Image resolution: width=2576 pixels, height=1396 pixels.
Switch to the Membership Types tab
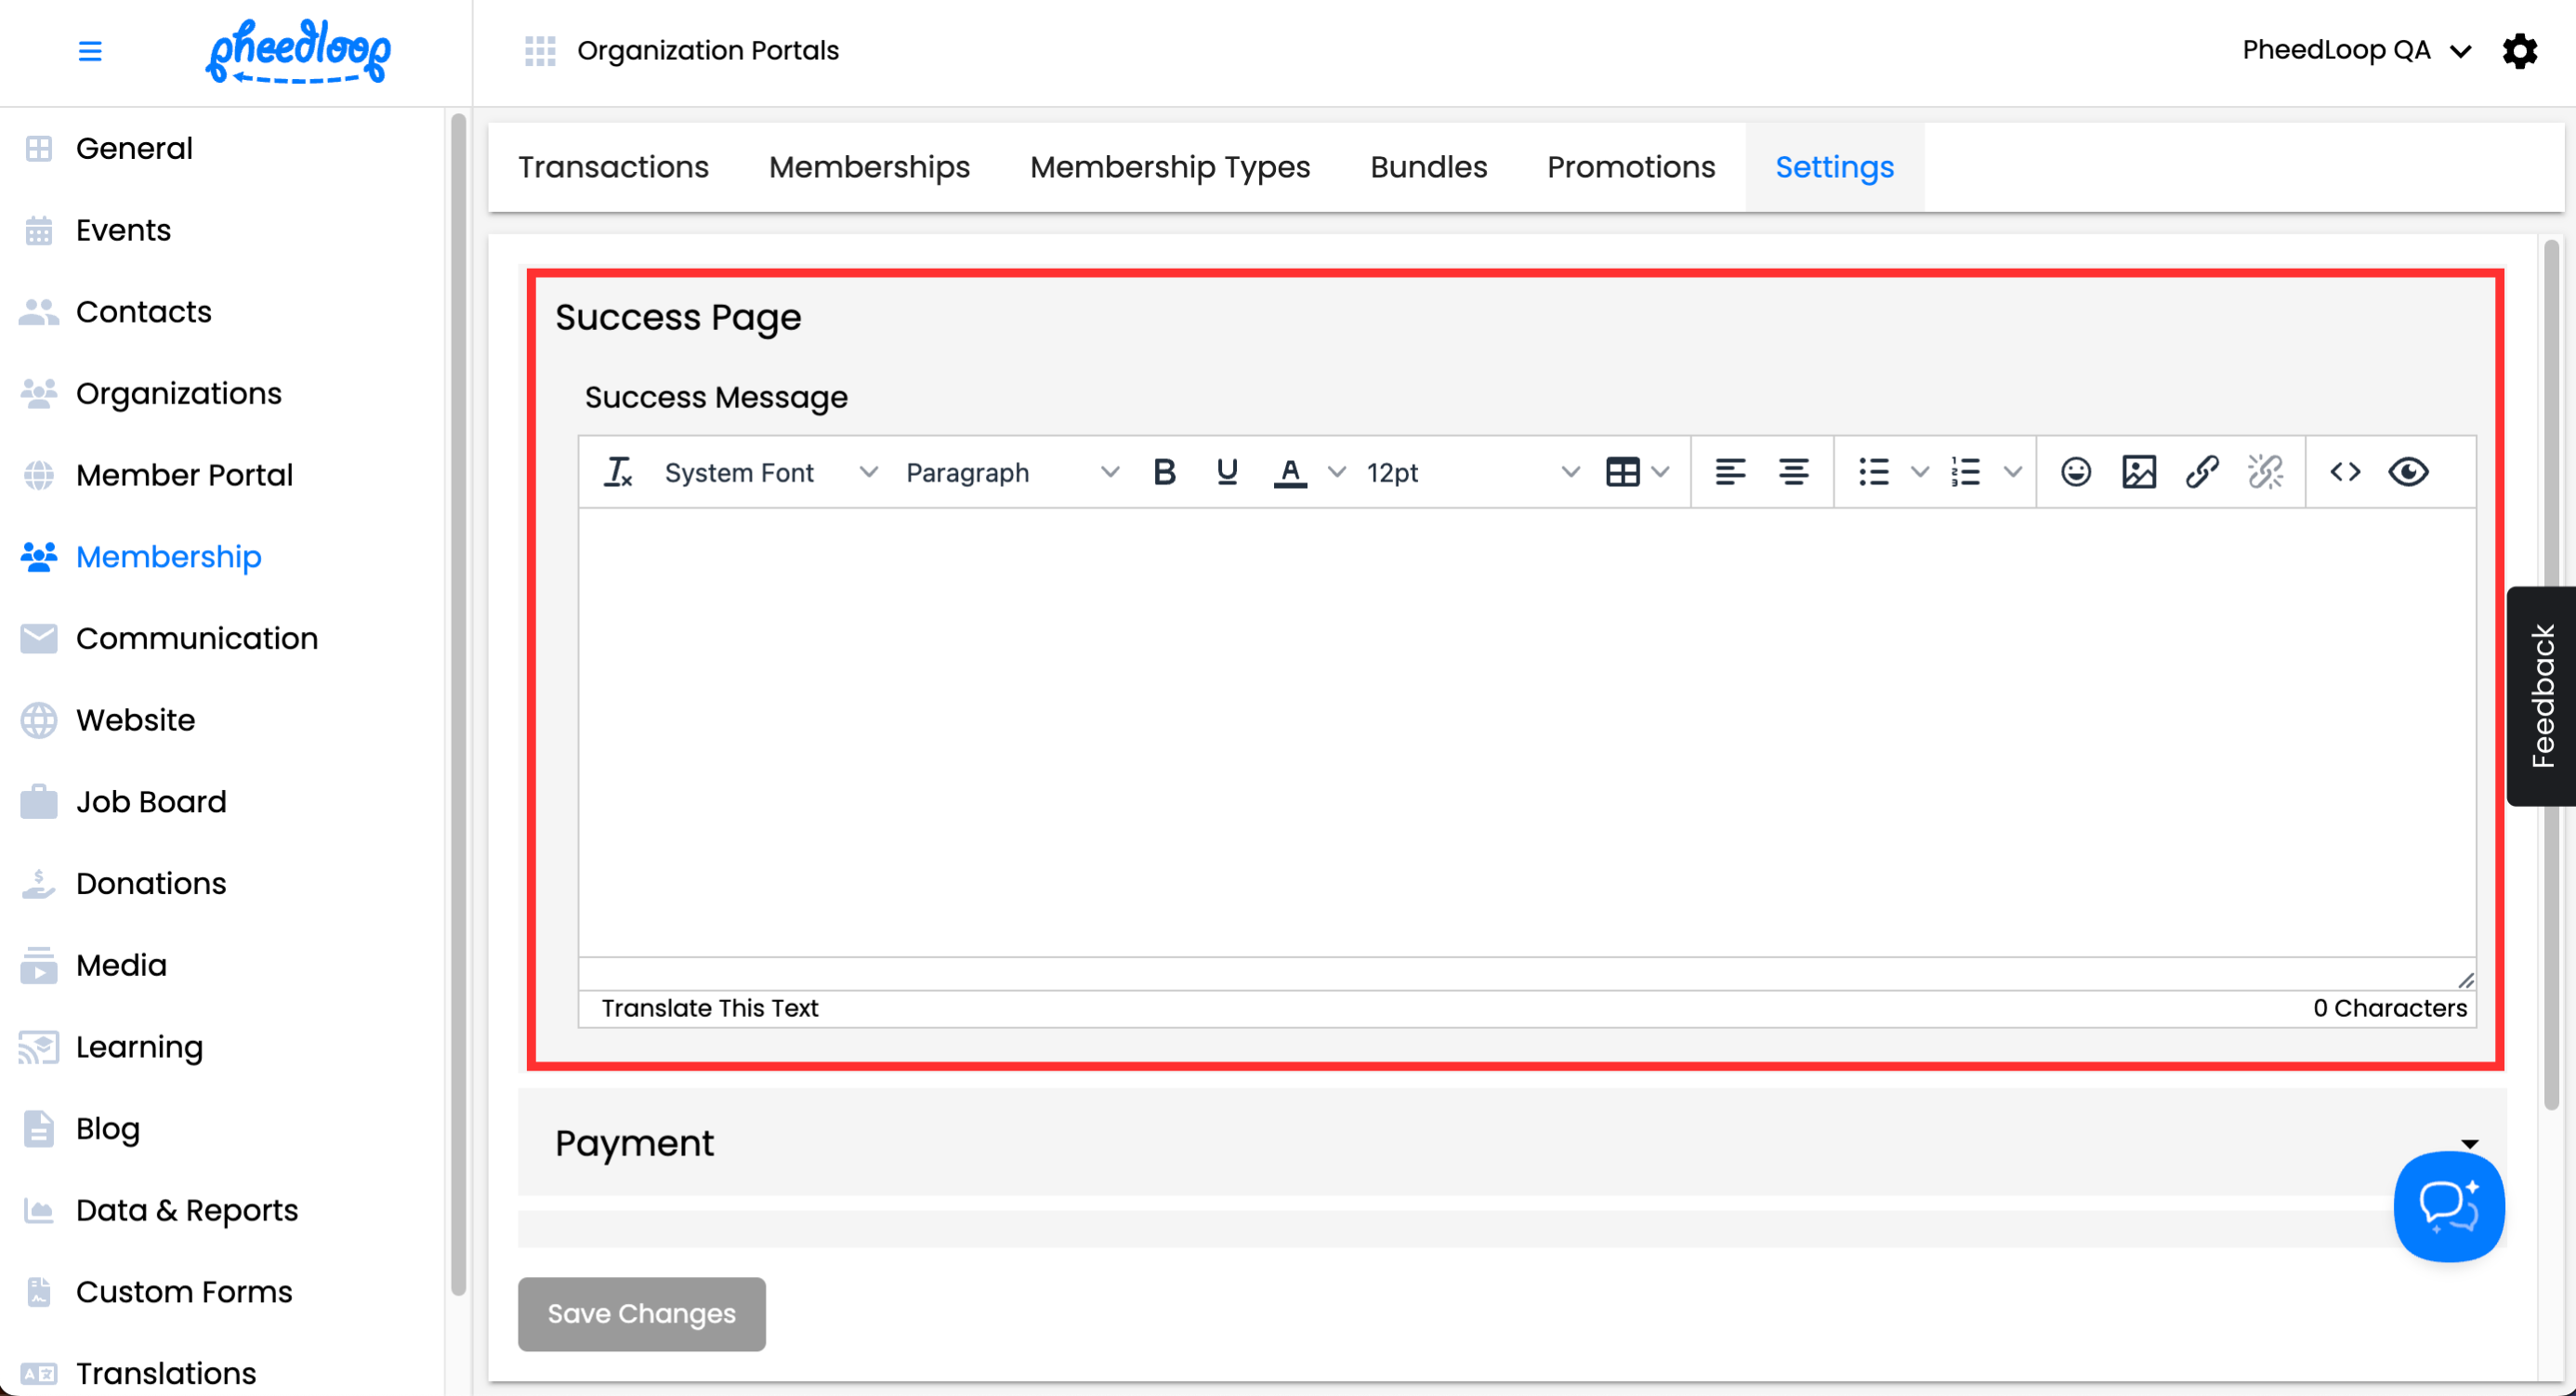[1170, 167]
